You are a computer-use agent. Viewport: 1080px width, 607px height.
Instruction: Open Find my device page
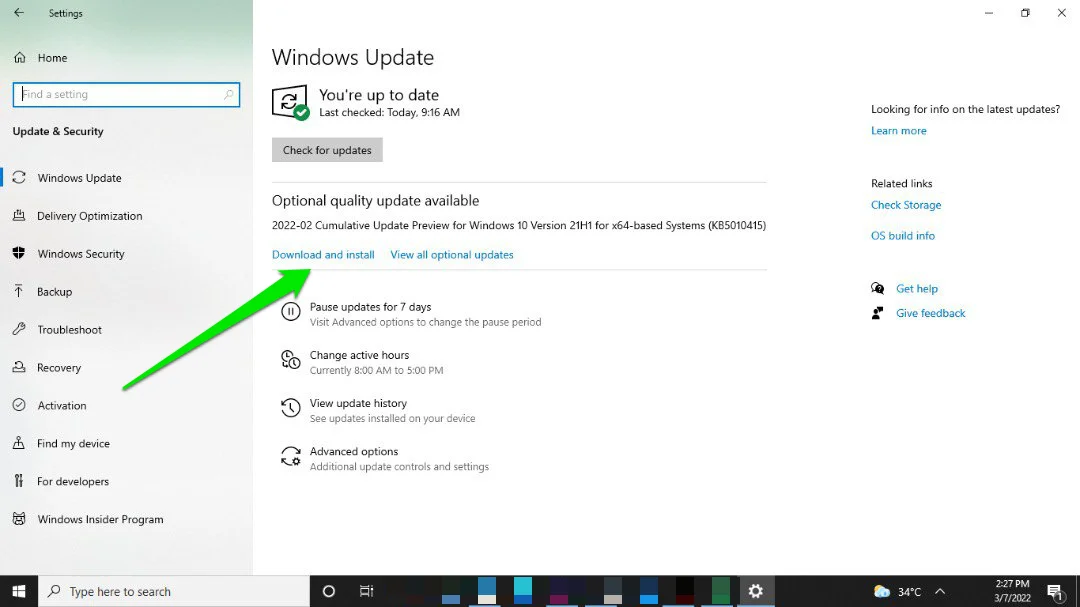[x=73, y=443]
